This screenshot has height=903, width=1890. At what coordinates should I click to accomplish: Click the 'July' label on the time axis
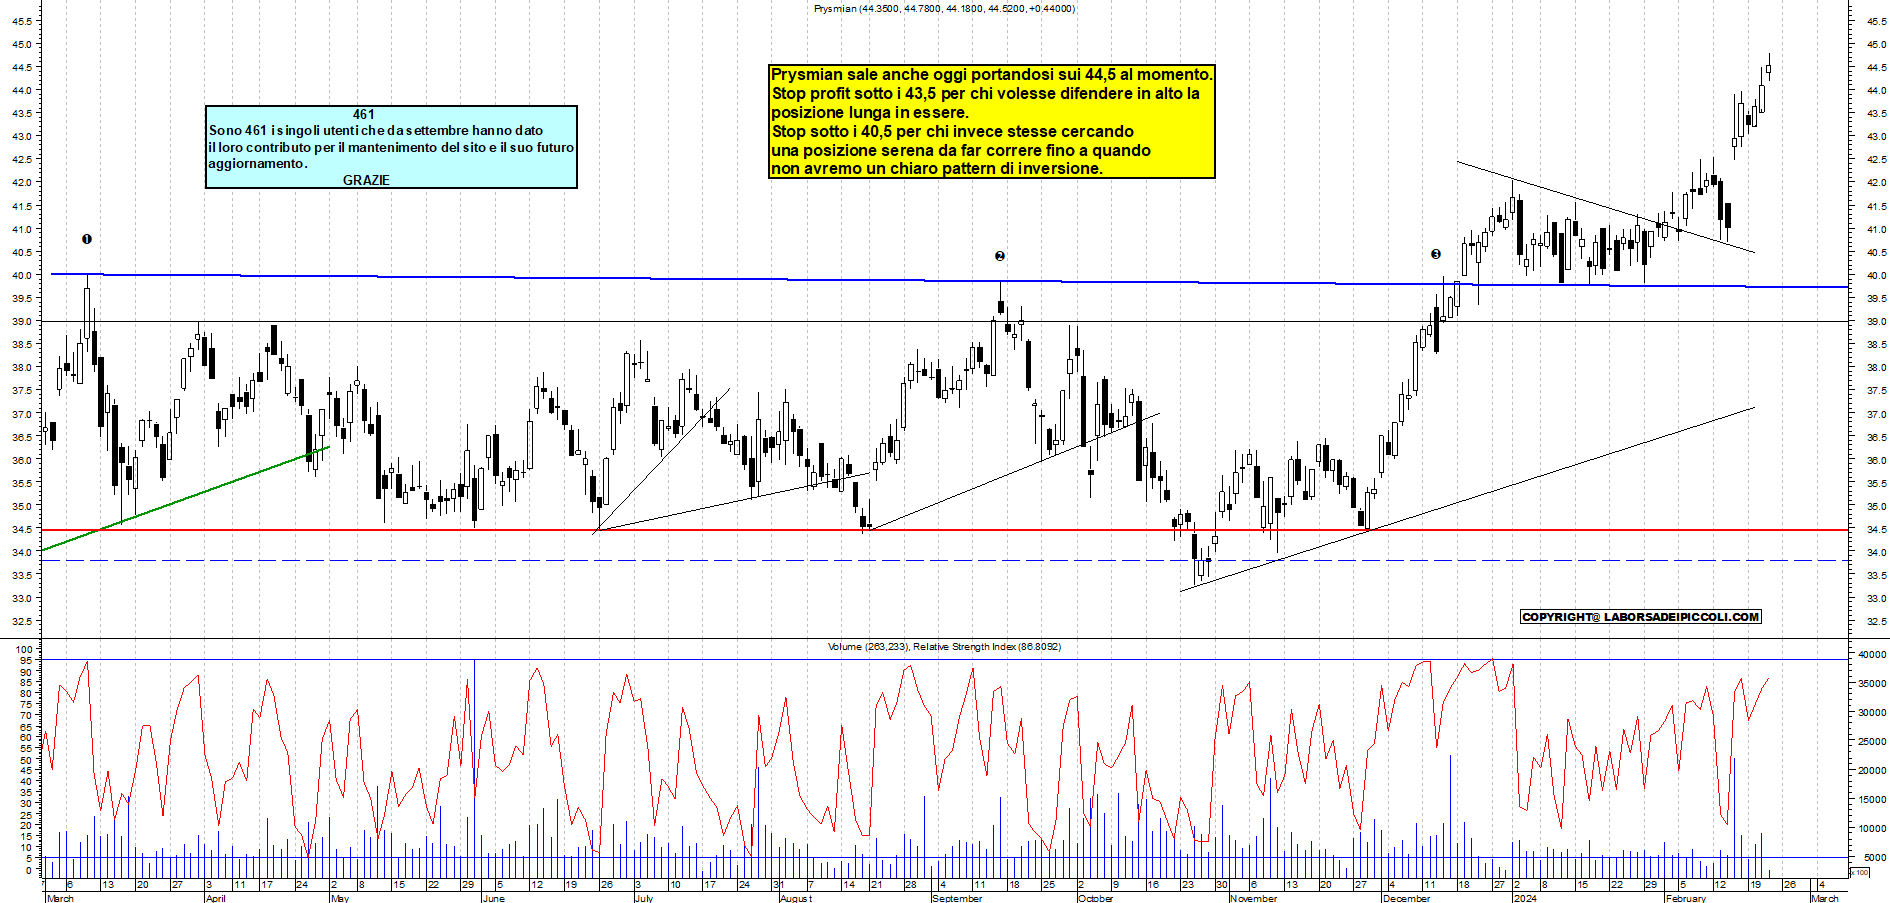[x=644, y=898]
